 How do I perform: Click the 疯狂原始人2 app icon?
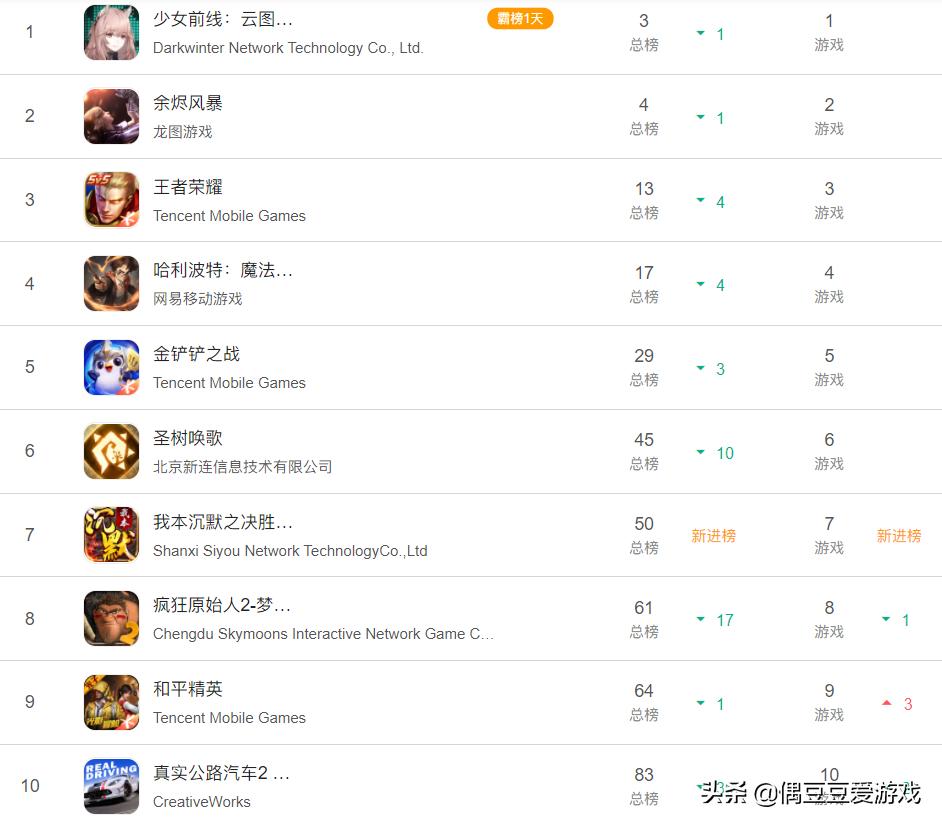(111, 618)
